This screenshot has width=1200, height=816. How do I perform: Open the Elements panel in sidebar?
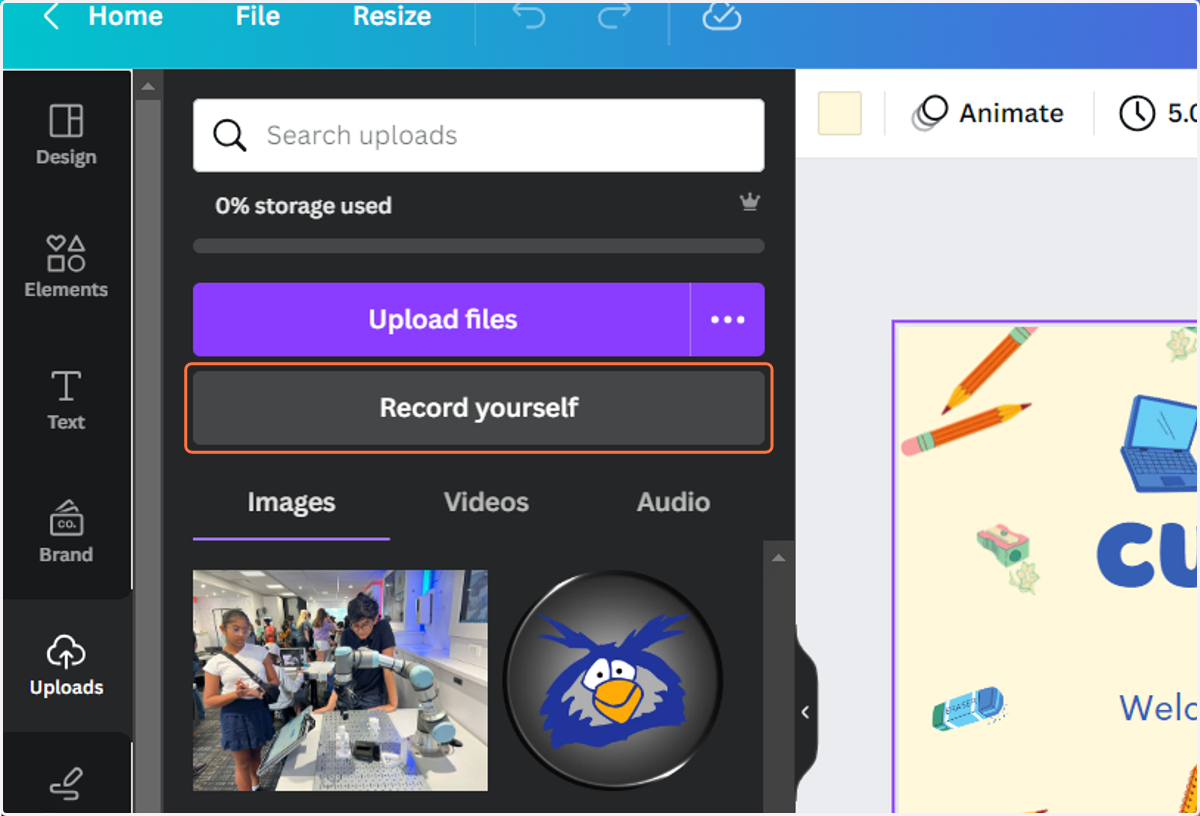(66, 267)
